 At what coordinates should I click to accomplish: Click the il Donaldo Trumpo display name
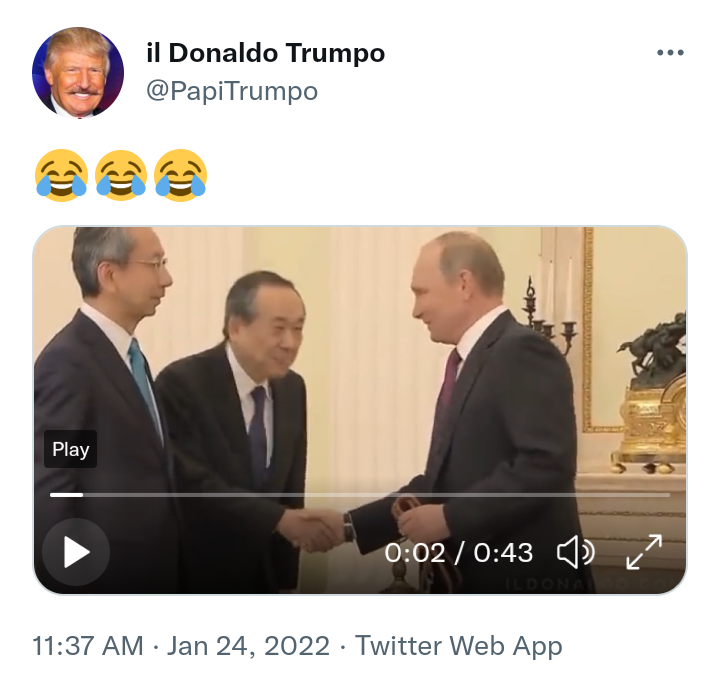pyautogui.click(x=265, y=53)
